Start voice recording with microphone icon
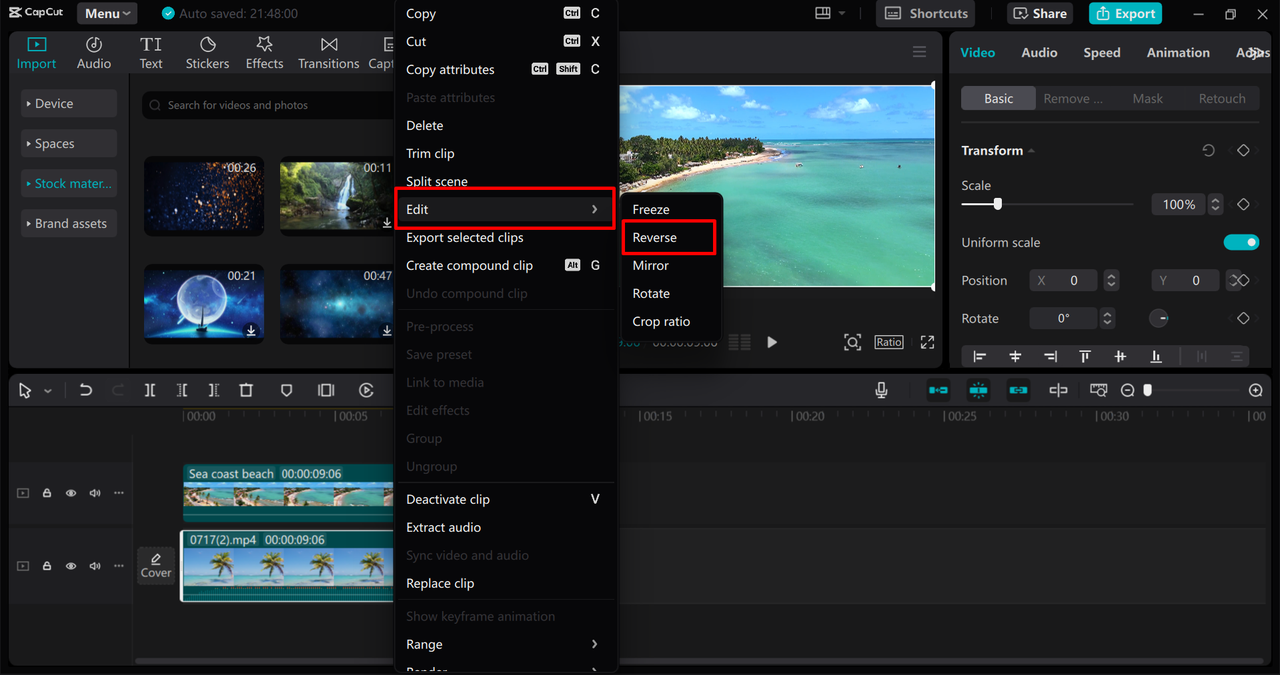 [881, 390]
